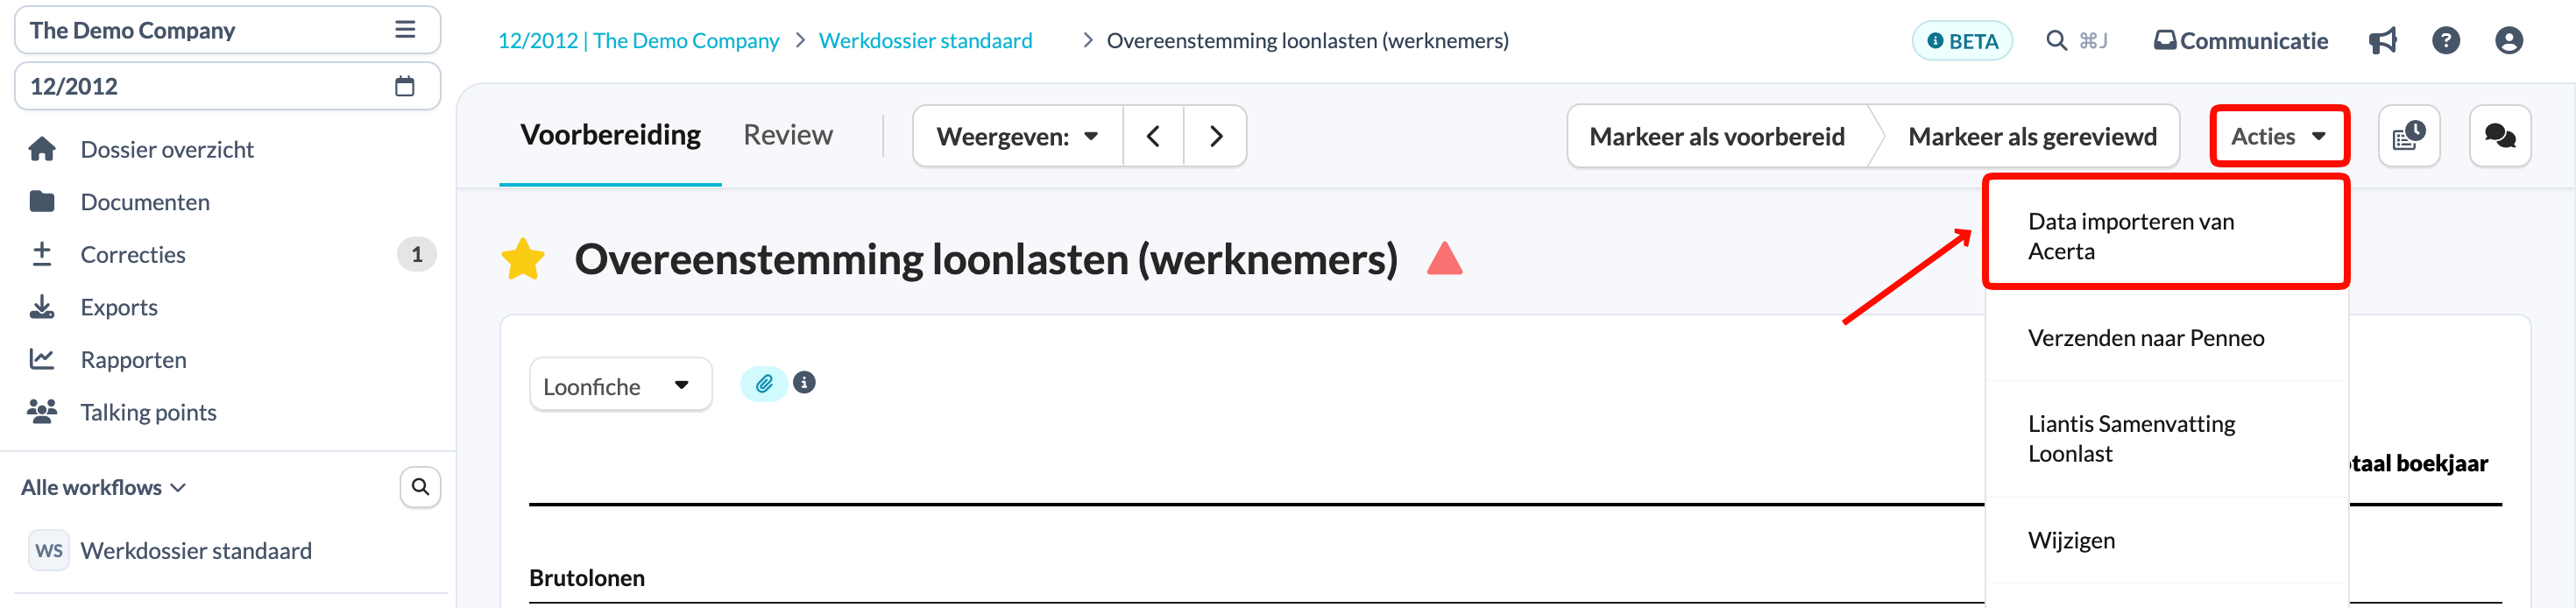This screenshot has width=2576, height=608.
Task: Click the megaphone announcements icon
Action: pos(2383,41)
